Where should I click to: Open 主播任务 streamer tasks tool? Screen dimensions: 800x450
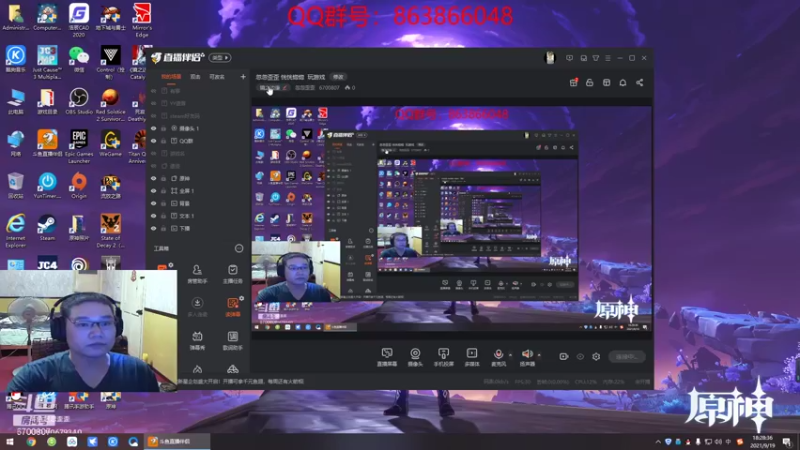point(233,274)
